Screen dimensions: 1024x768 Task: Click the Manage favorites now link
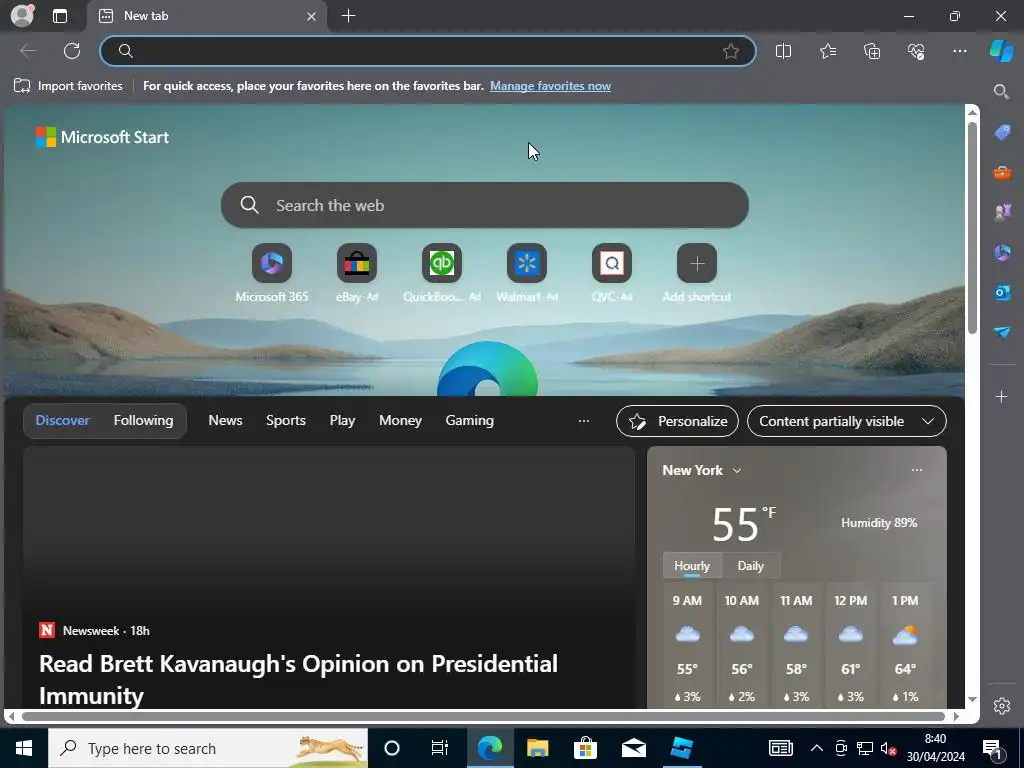[550, 86]
